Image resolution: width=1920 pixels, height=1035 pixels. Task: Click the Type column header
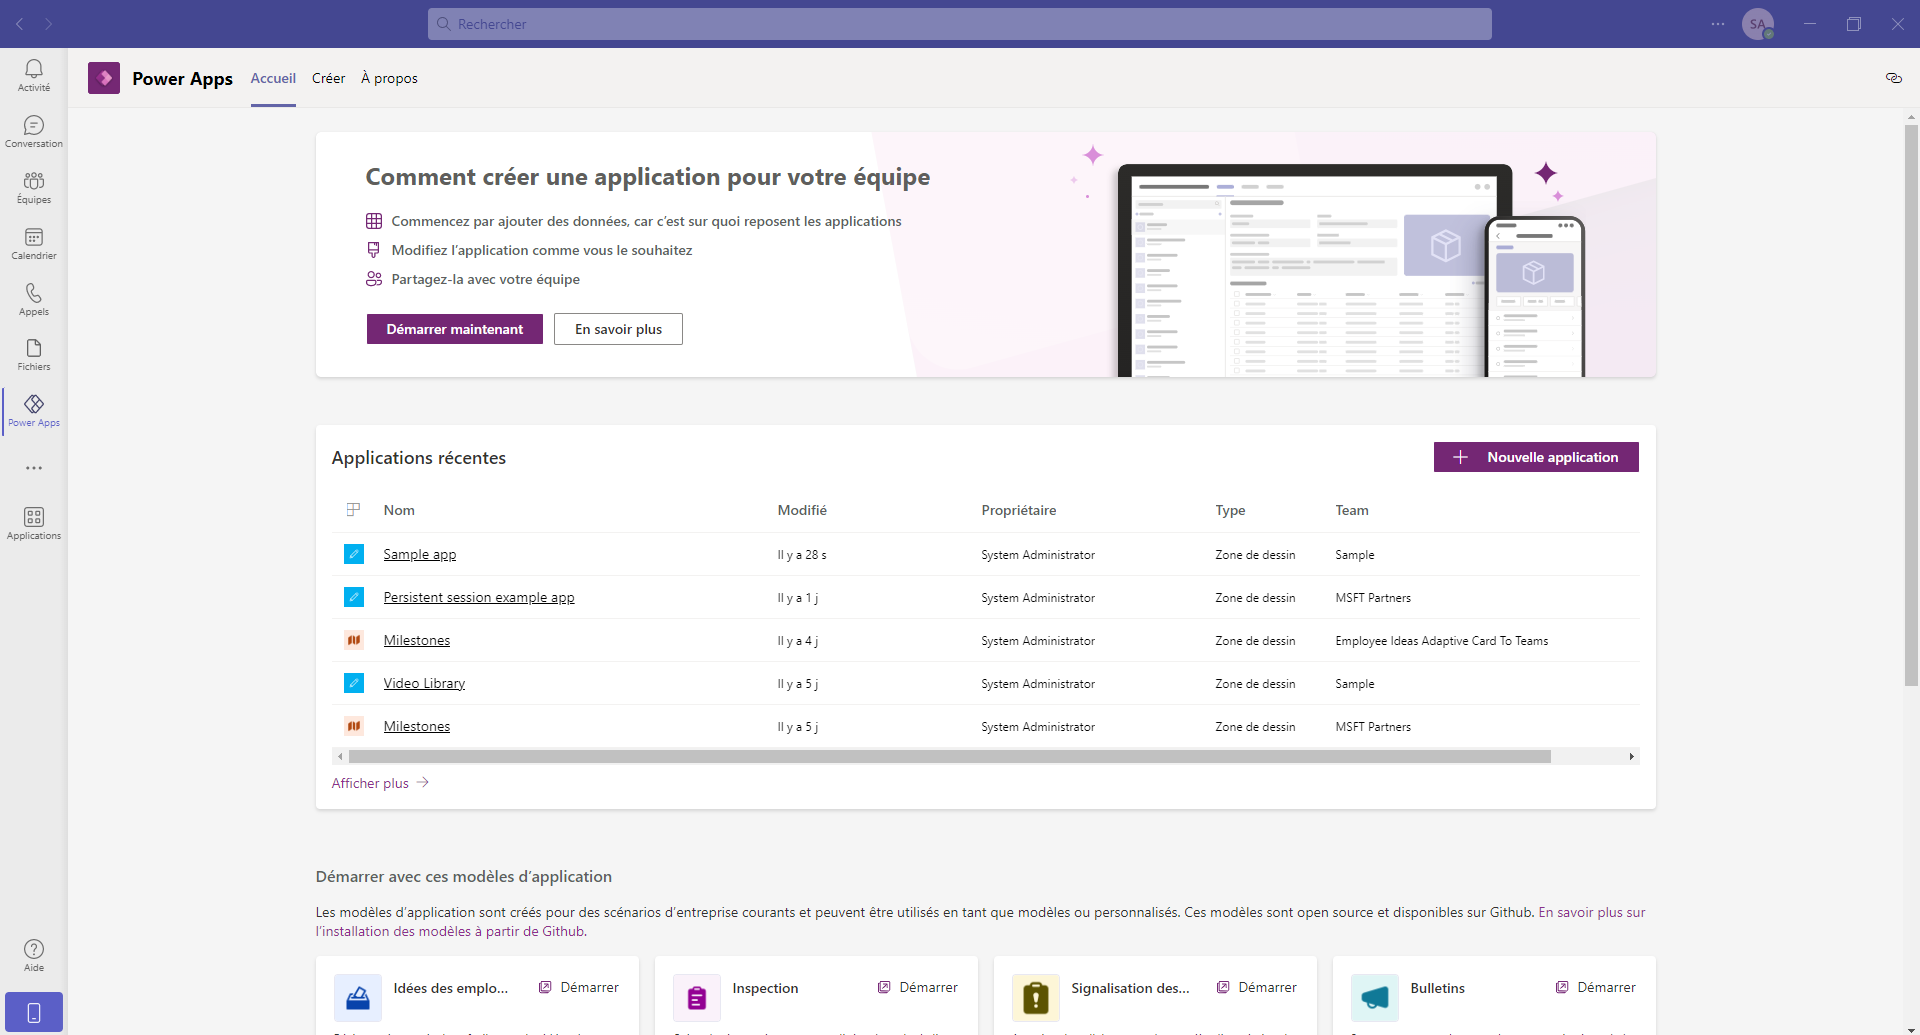click(1230, 510)
